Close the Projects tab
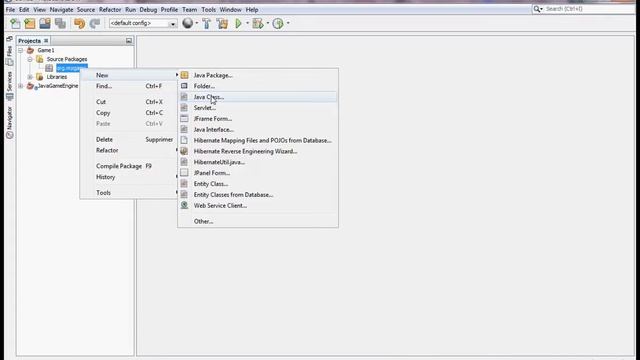The image size is (640, 360). click(x=46, y=40)
